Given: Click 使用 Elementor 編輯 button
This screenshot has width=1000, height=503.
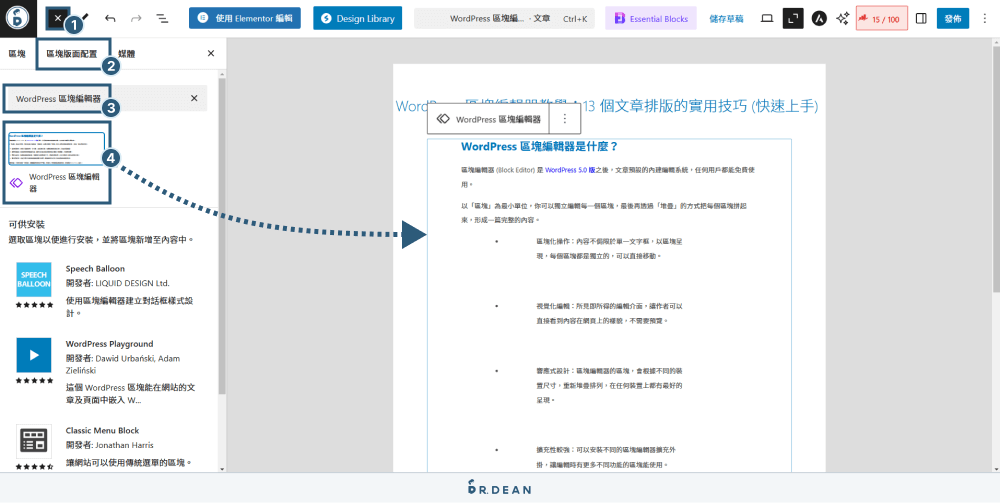Looking at the screenshot, I should pyautogui.click(x=245, y=18).
